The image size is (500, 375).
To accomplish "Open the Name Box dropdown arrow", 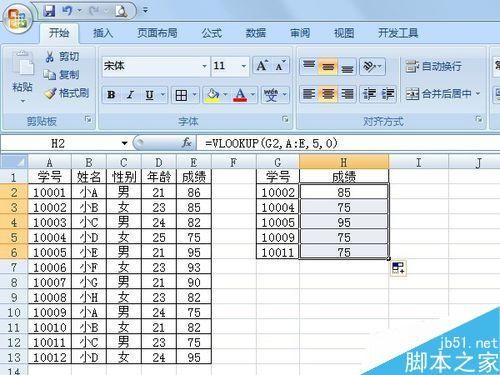I will tap(124, 144).
